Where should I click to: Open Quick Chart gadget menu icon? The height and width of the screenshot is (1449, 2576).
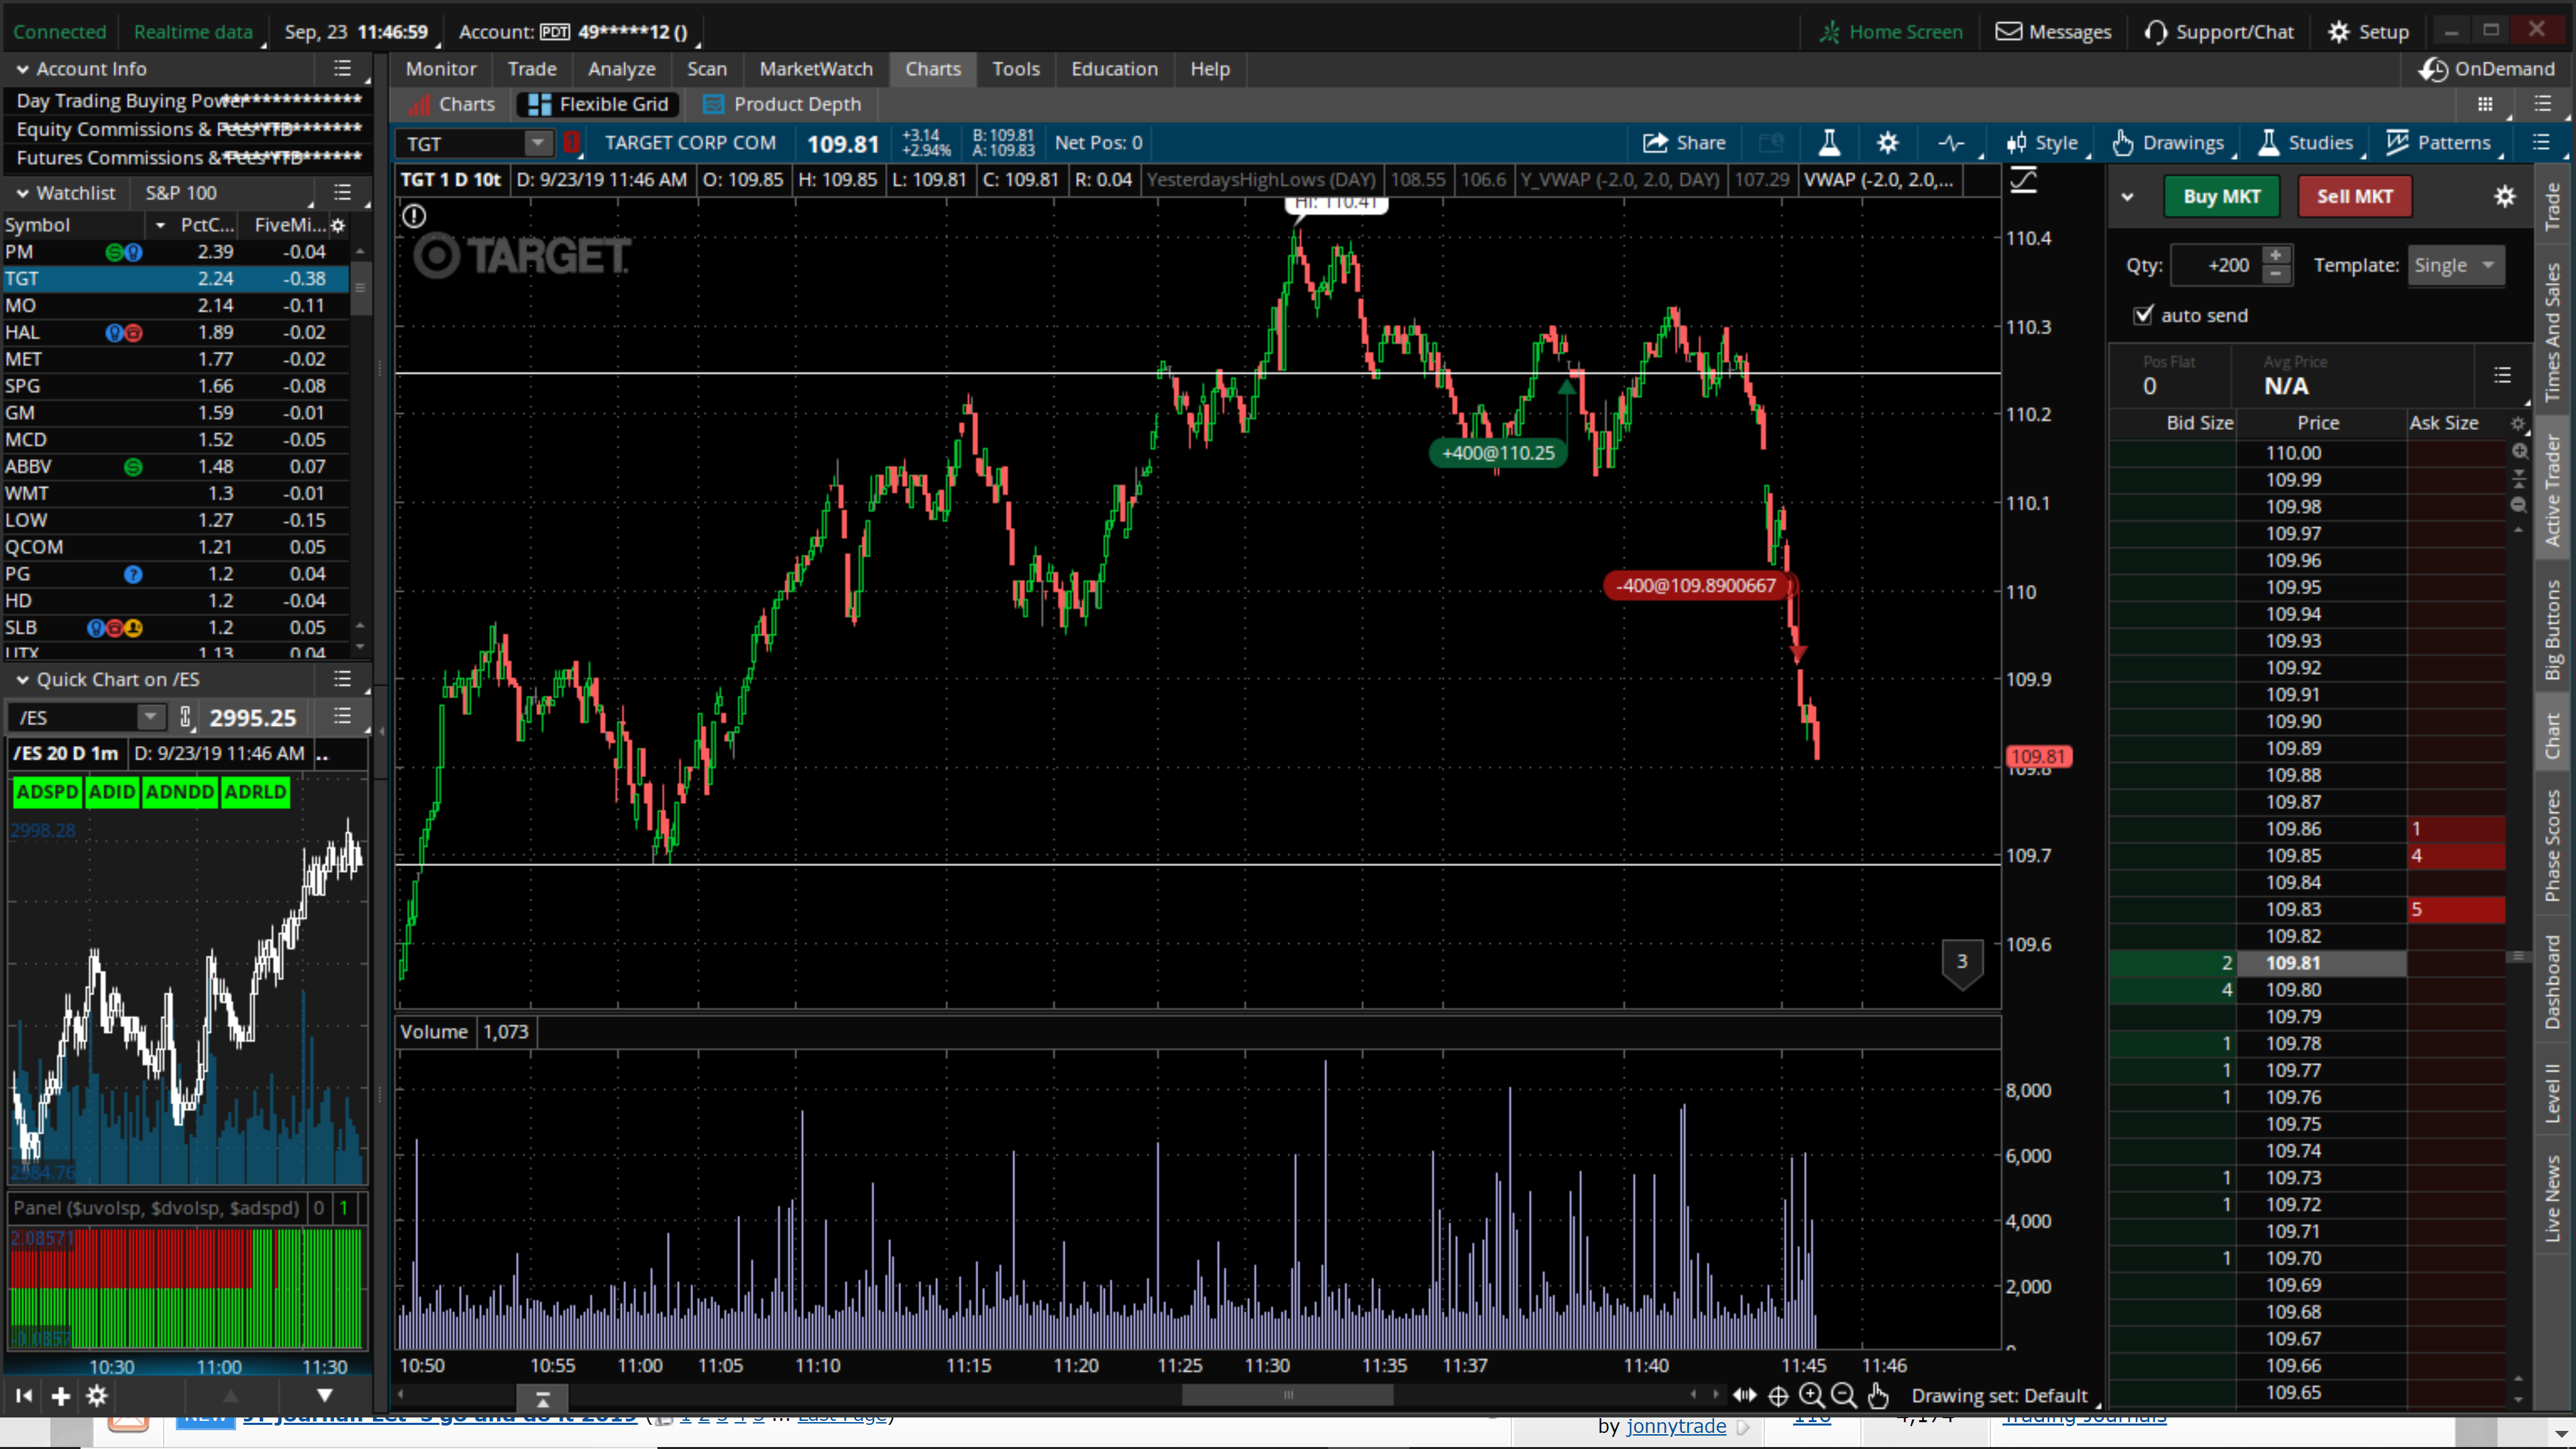342,680
